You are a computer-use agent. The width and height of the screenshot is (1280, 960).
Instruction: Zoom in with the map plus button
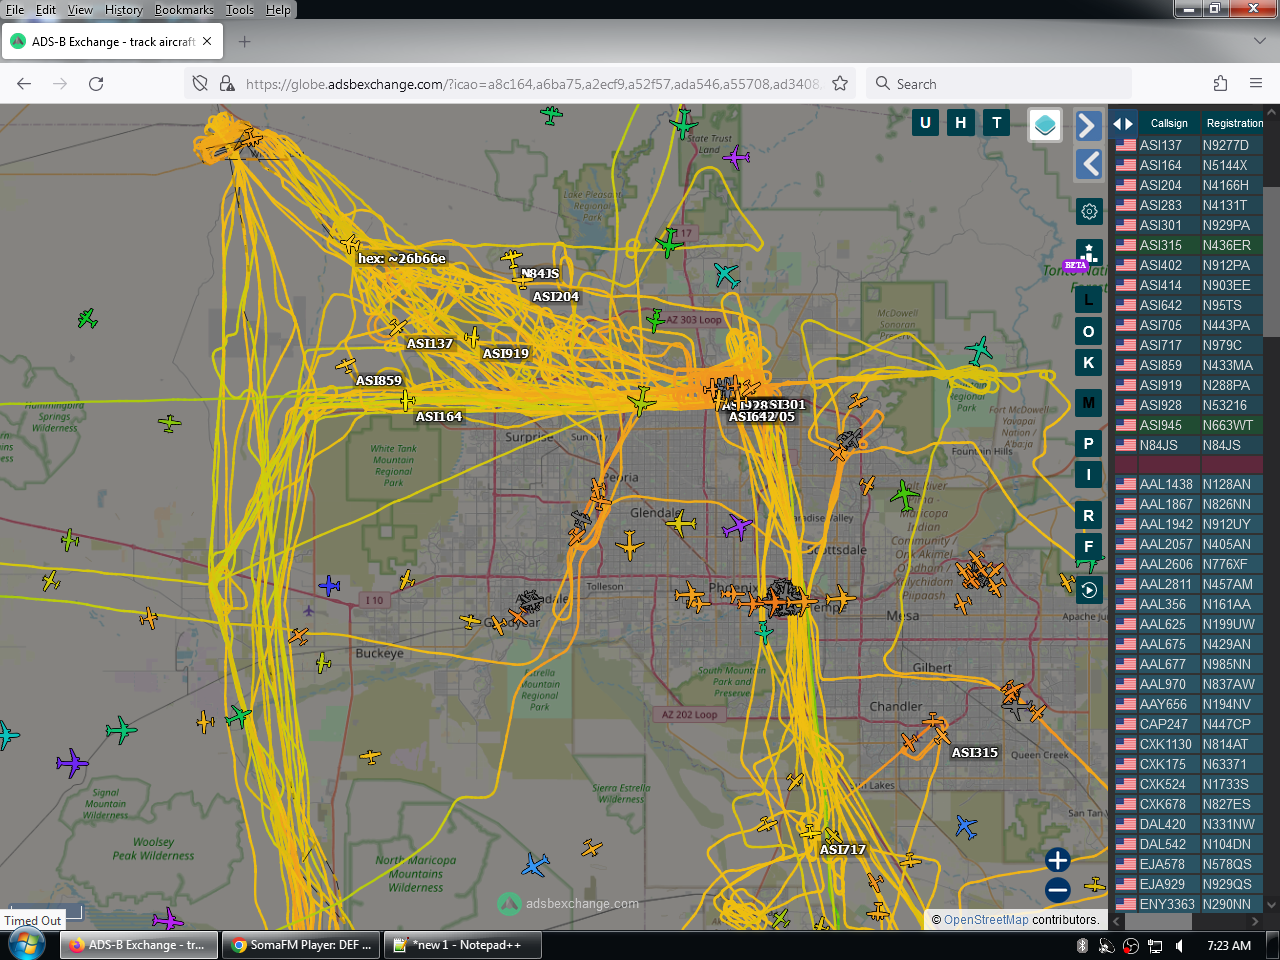[1058, 860]
